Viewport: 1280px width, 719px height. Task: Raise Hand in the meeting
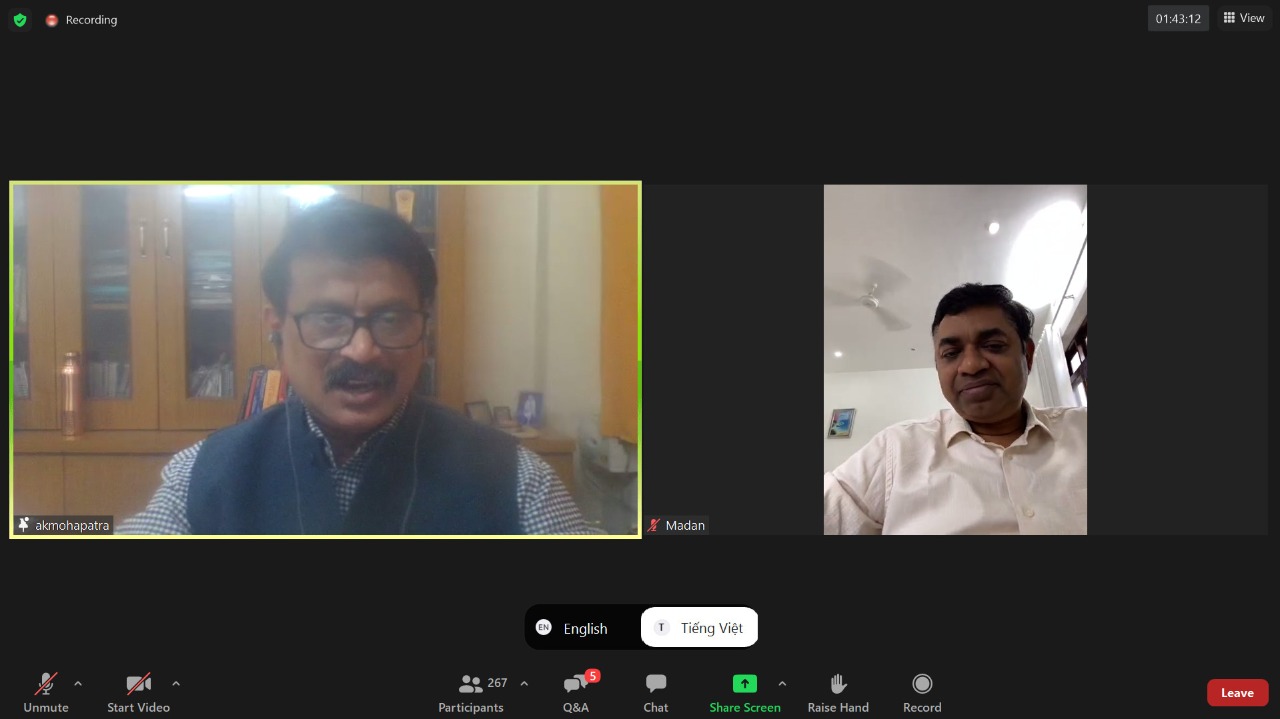click(x=838, y=692)
